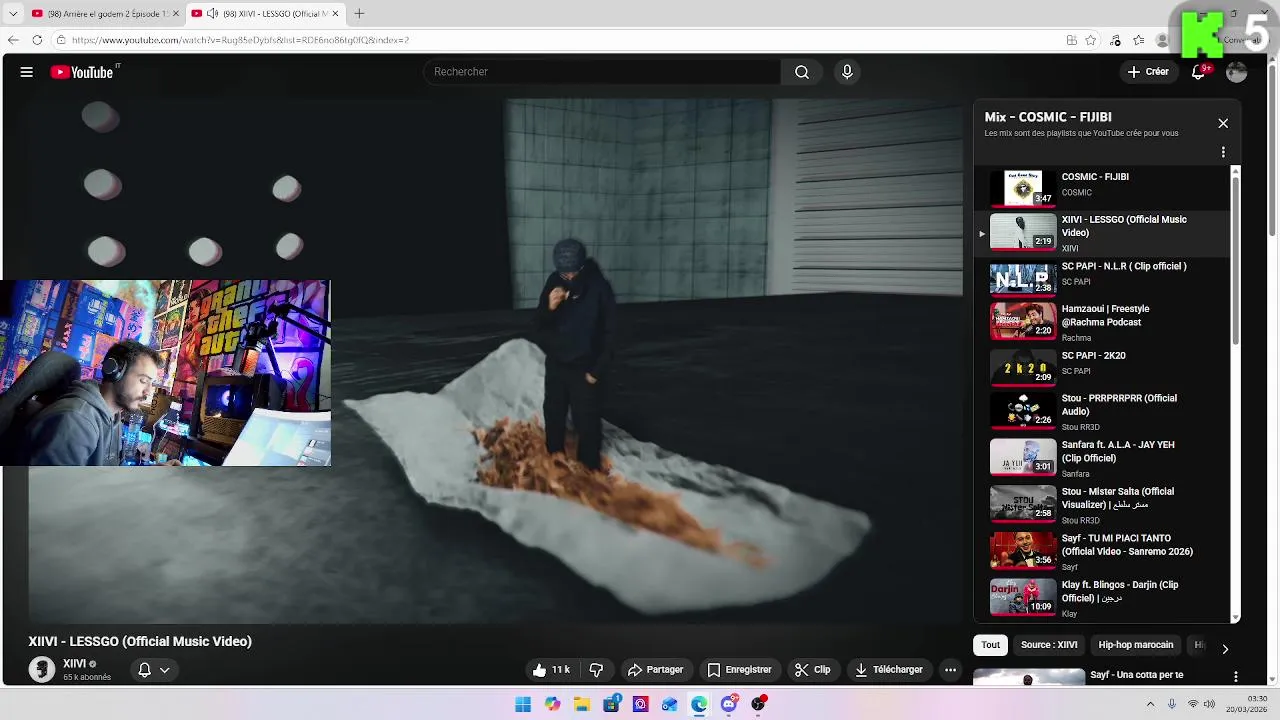Open the account avatar menu
1280x720 pixels.
click(1237, 72)
